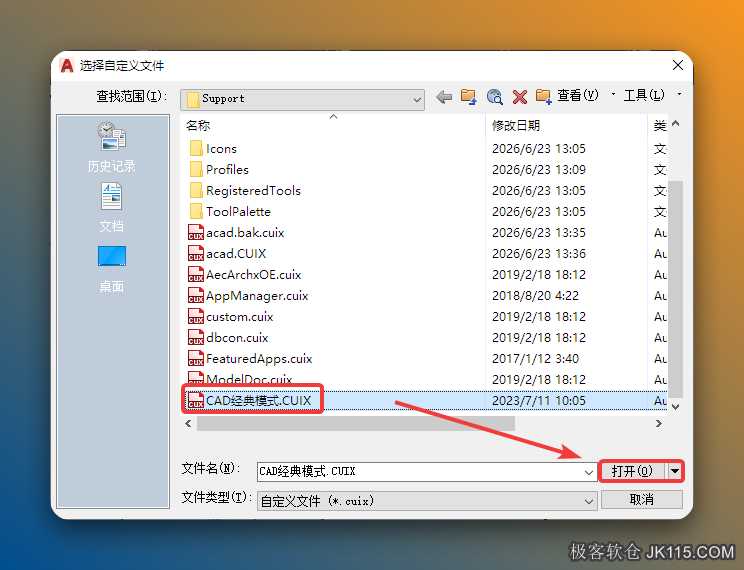
Task: Click the vertical scrollbar thumb
Action: 676,289
